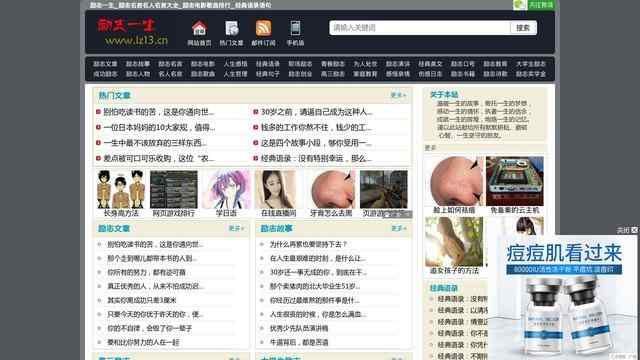Open 经典语录 sidebar heading

[444, 288]
